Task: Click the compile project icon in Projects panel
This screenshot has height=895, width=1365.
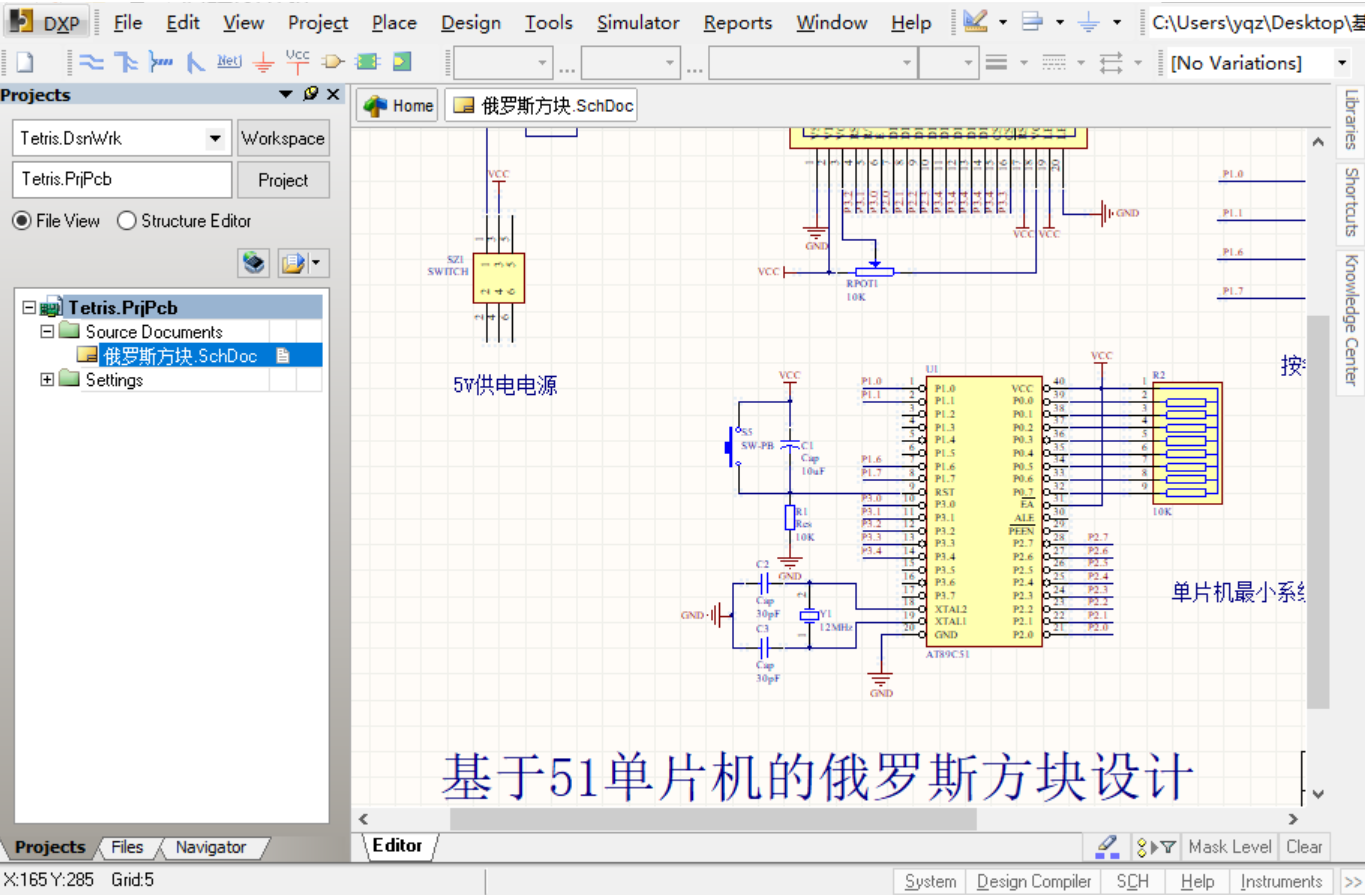Action: tap(254, 263)
